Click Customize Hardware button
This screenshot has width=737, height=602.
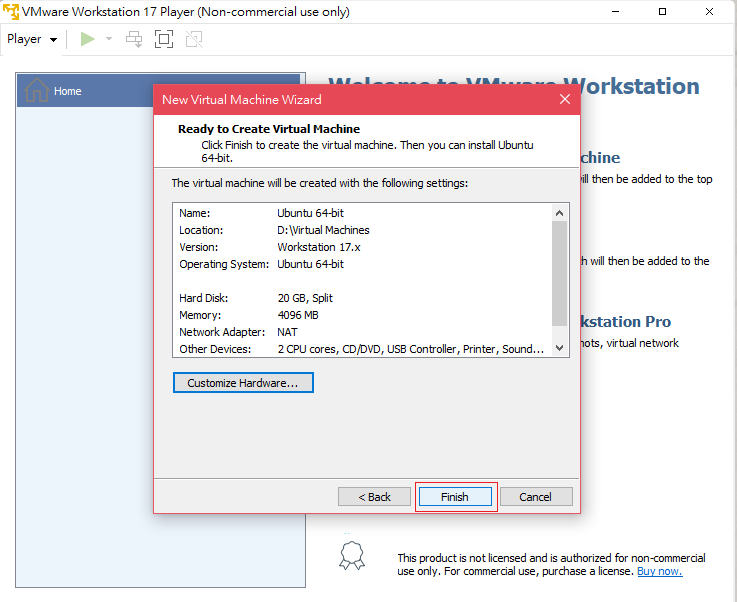(x=243, y=383)
